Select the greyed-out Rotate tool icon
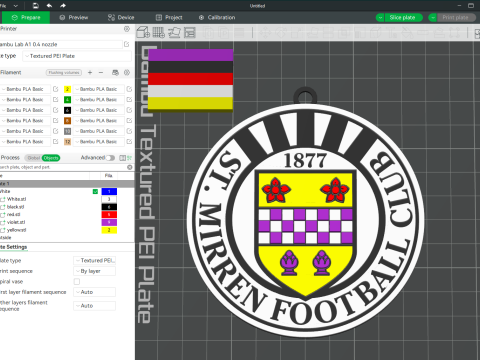 [281, 32]
